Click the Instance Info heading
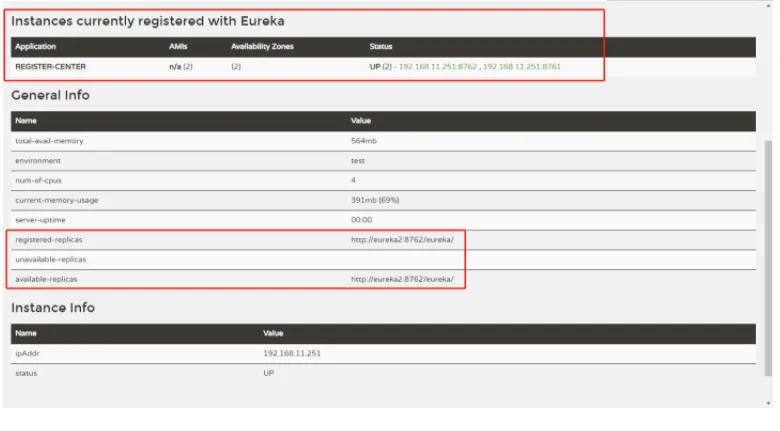Viewport: 780px width, 431px height. 53,308
